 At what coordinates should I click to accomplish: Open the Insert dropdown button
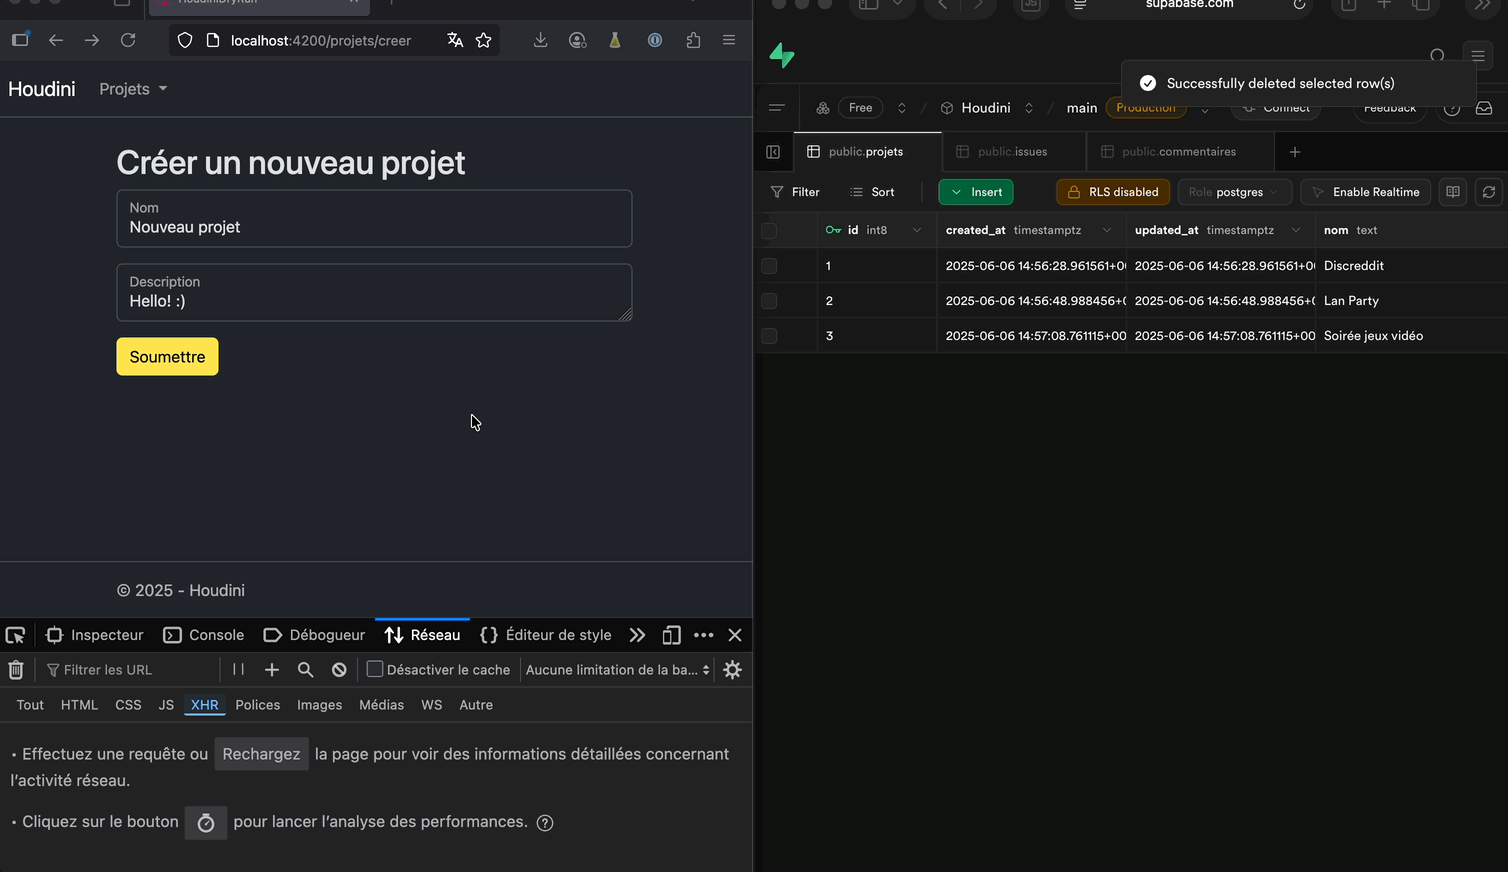976,192
